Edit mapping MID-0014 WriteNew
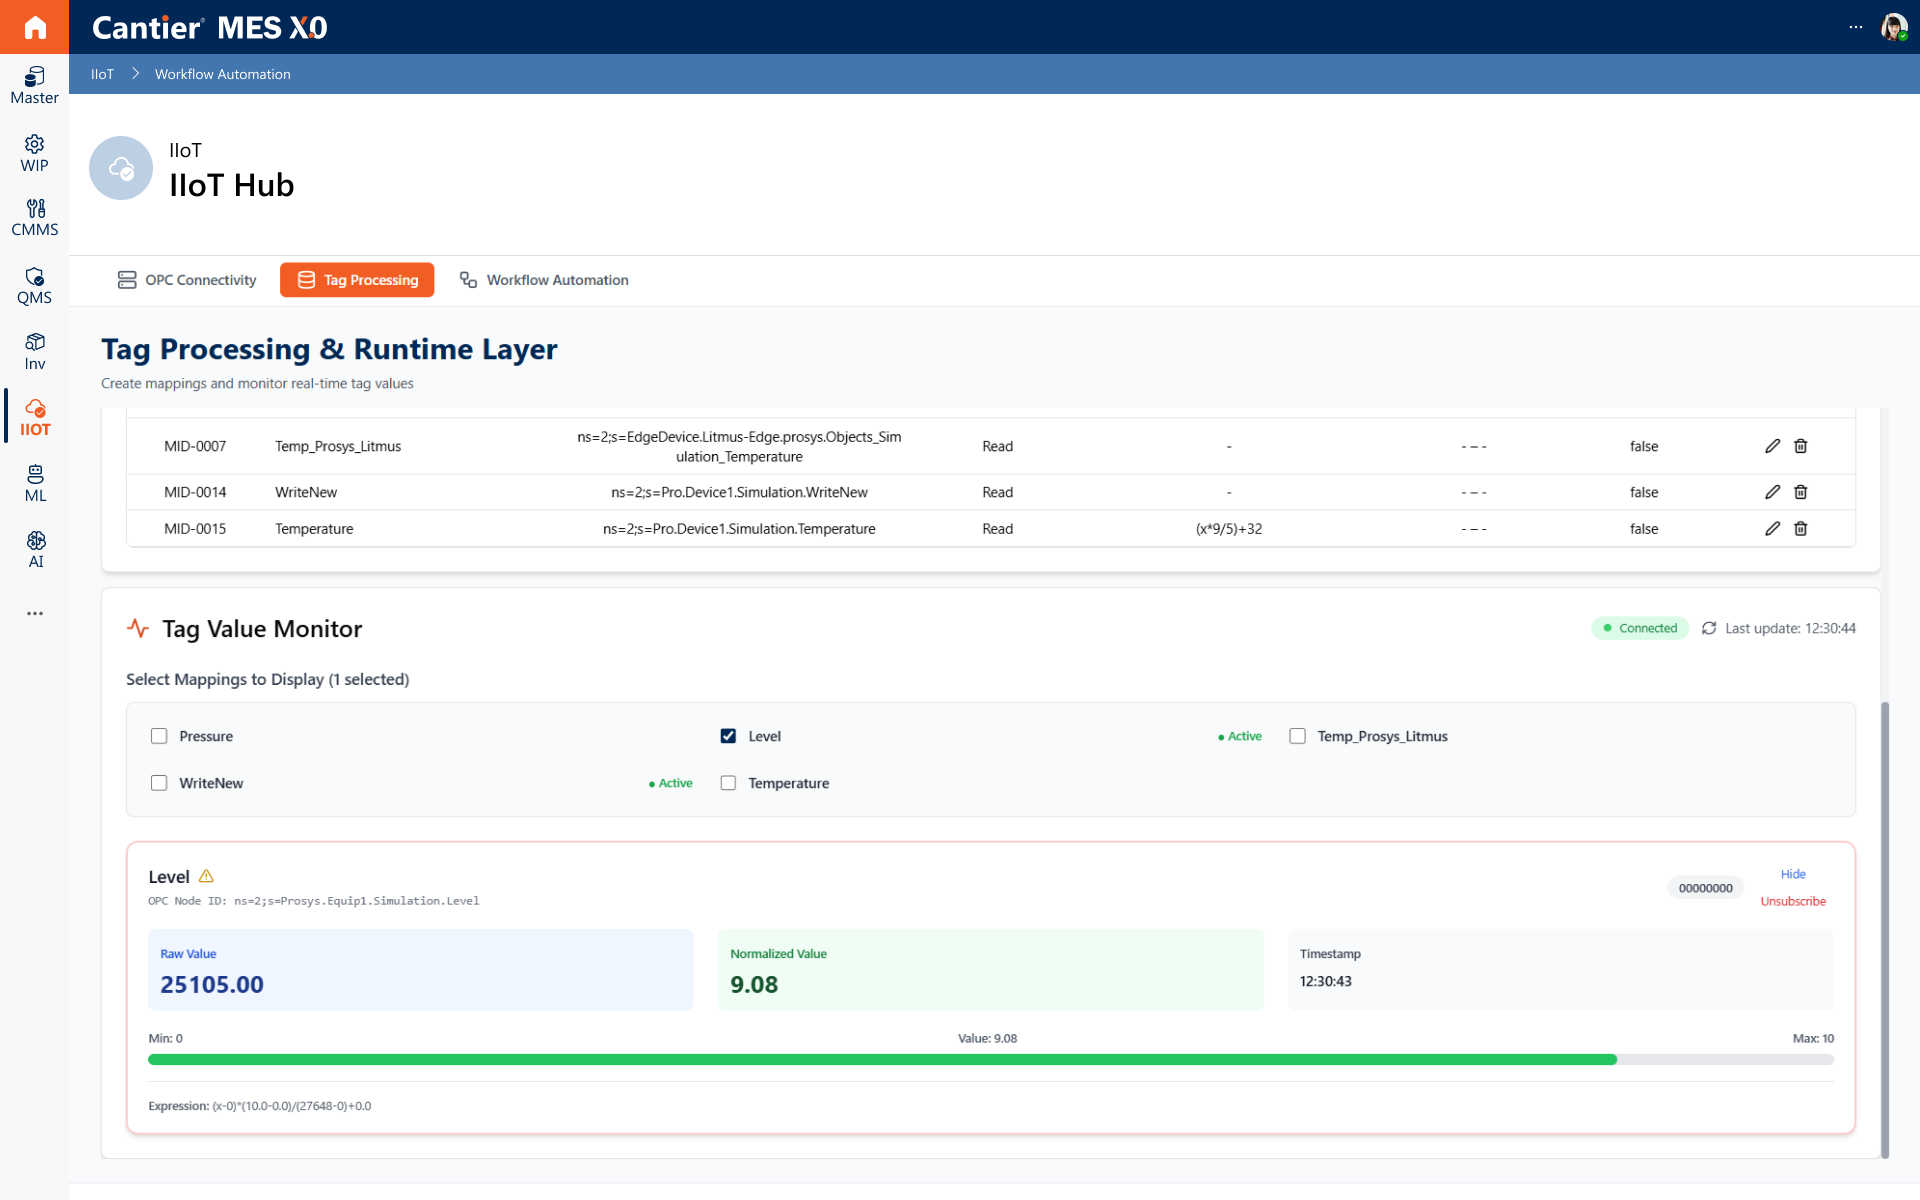The width and height of the screenshot is (1920, 1200). point(1772,492)
